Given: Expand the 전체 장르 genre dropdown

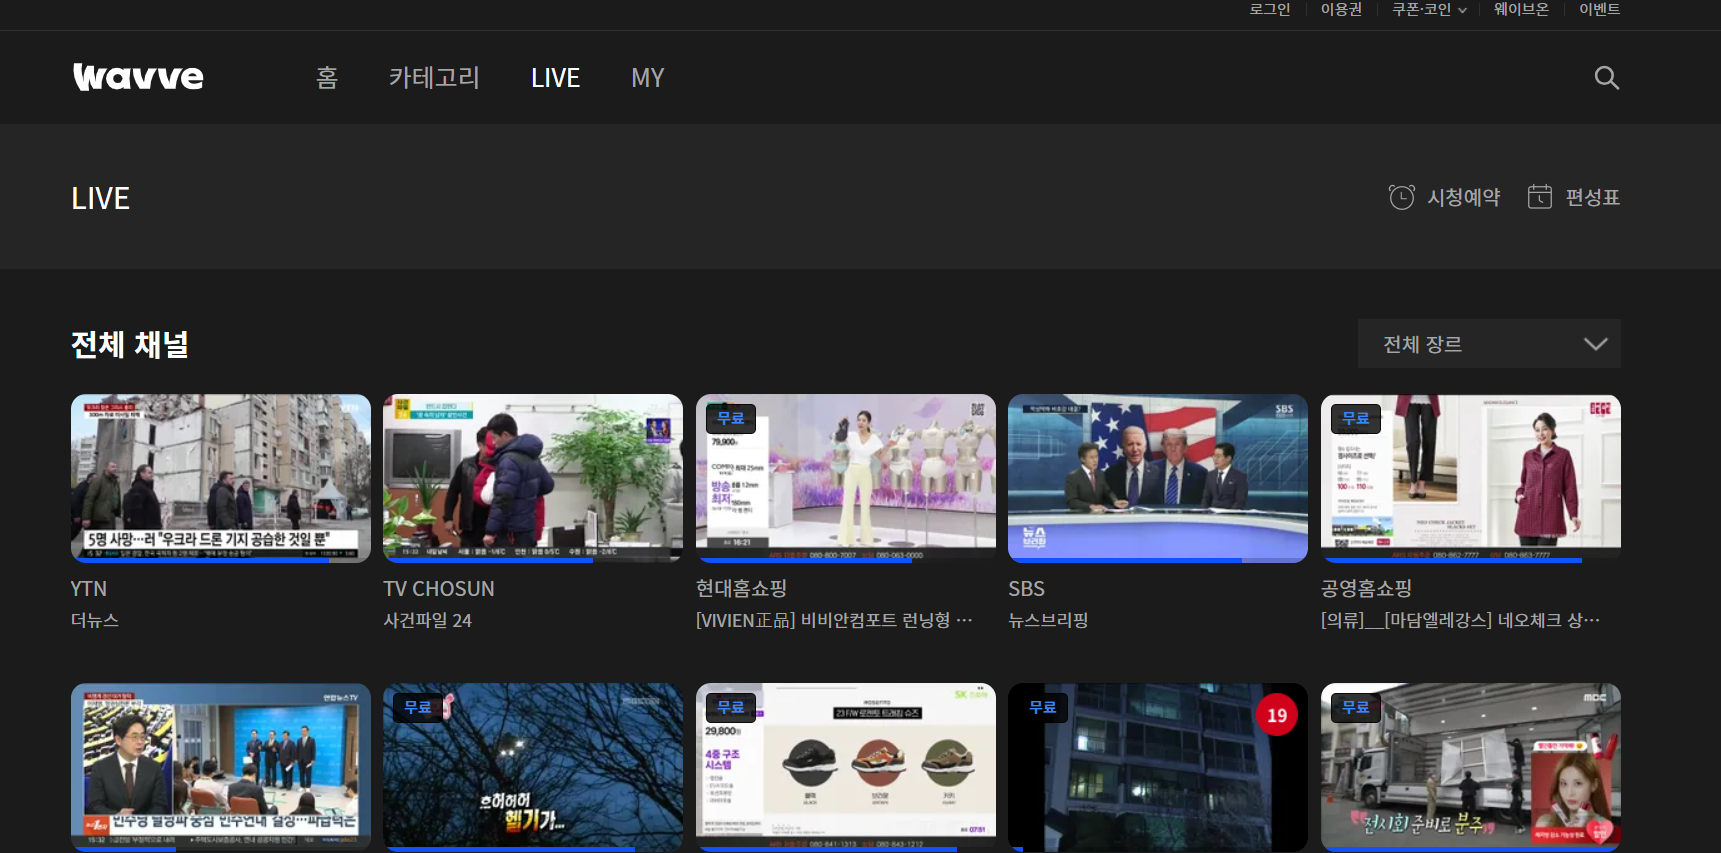Looking at the screenshot, I should [1489, 344].
